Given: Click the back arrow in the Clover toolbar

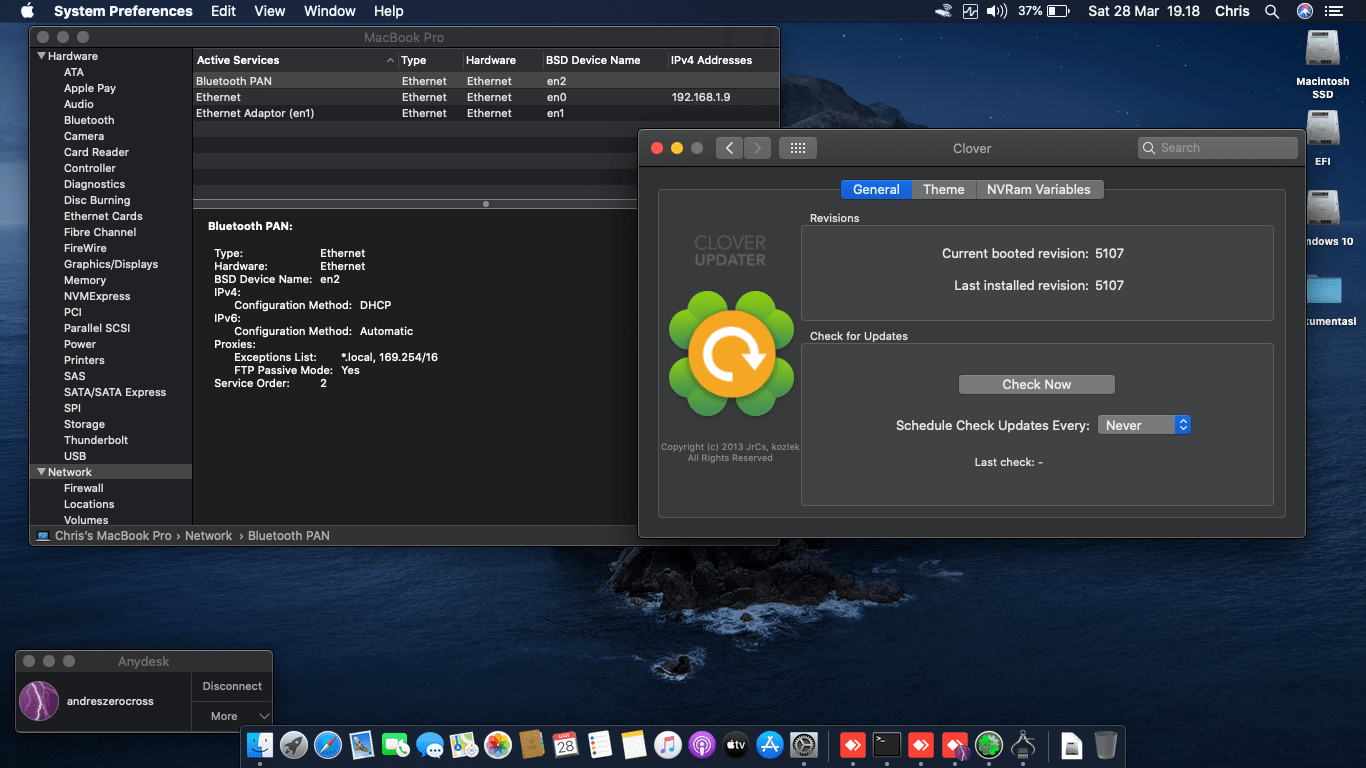Looking at the screenshot, I should tap(729, 148).
